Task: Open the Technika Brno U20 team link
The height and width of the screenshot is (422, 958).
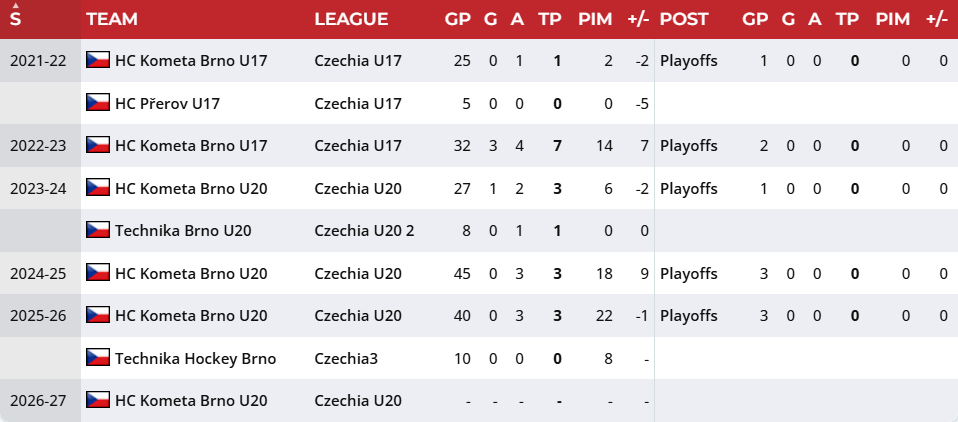Action: (183, 231)
